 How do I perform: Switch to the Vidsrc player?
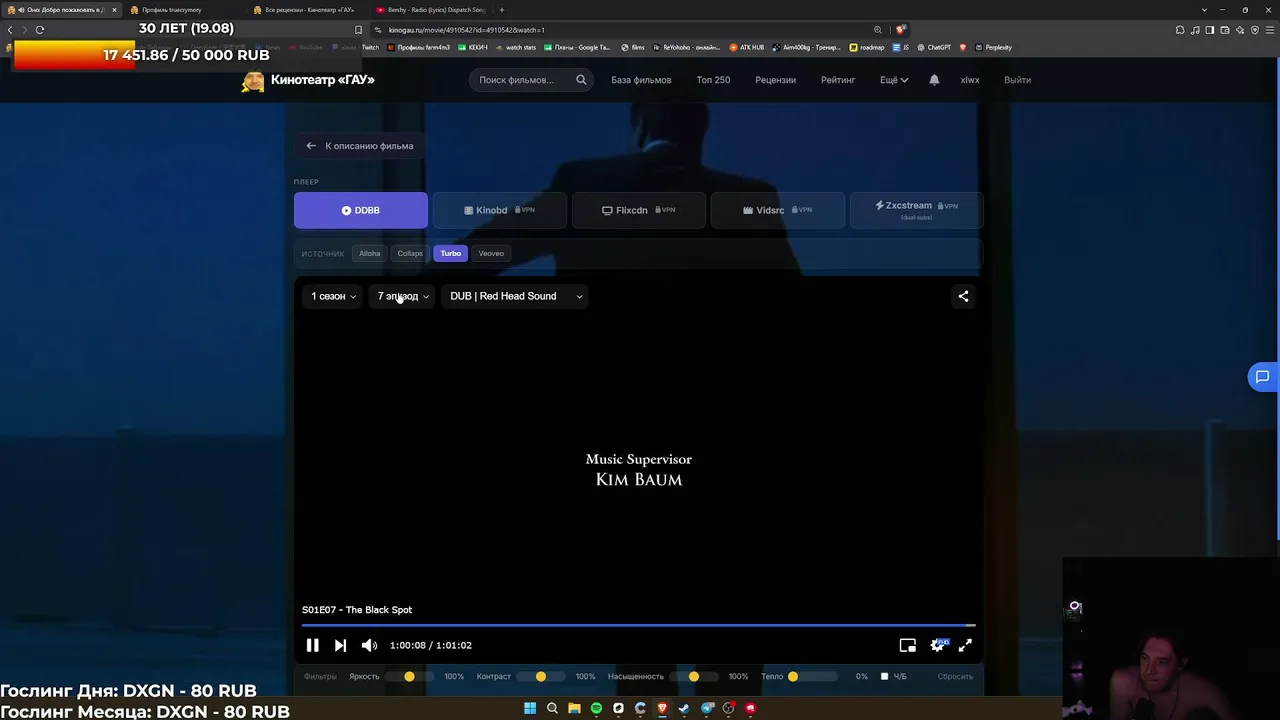point(778,210)
